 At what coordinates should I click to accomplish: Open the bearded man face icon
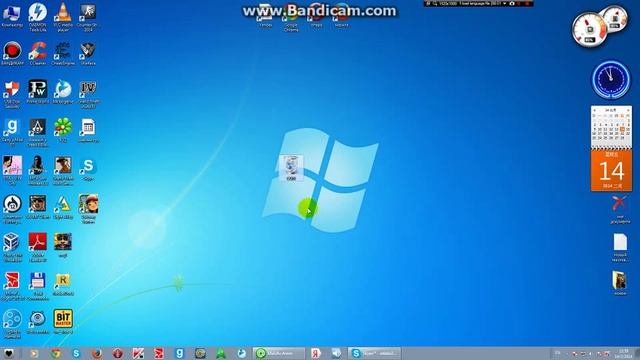(63, 244)
